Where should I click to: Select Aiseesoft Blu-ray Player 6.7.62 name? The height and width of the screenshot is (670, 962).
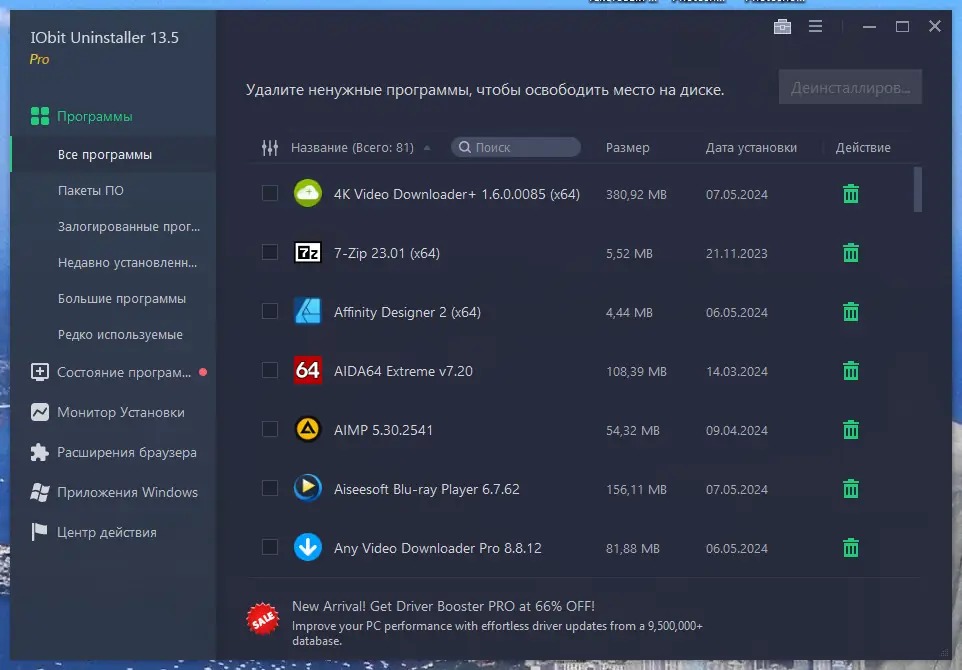[x=426, y=489]
